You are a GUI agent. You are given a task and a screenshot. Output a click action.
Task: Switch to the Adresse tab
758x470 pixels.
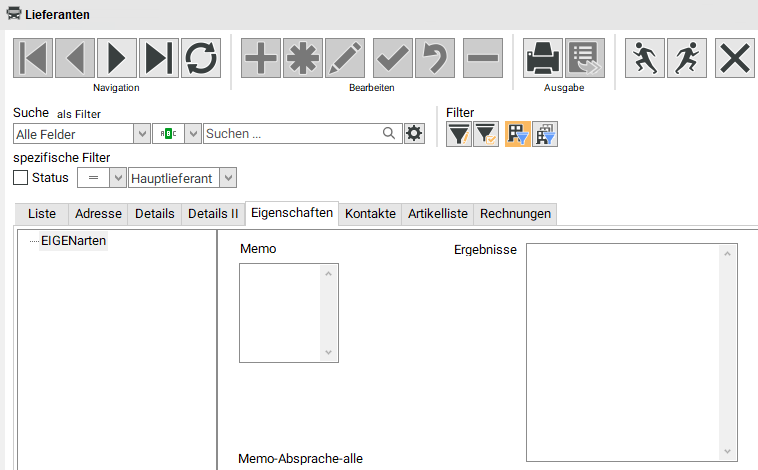(x=98, y=214)
